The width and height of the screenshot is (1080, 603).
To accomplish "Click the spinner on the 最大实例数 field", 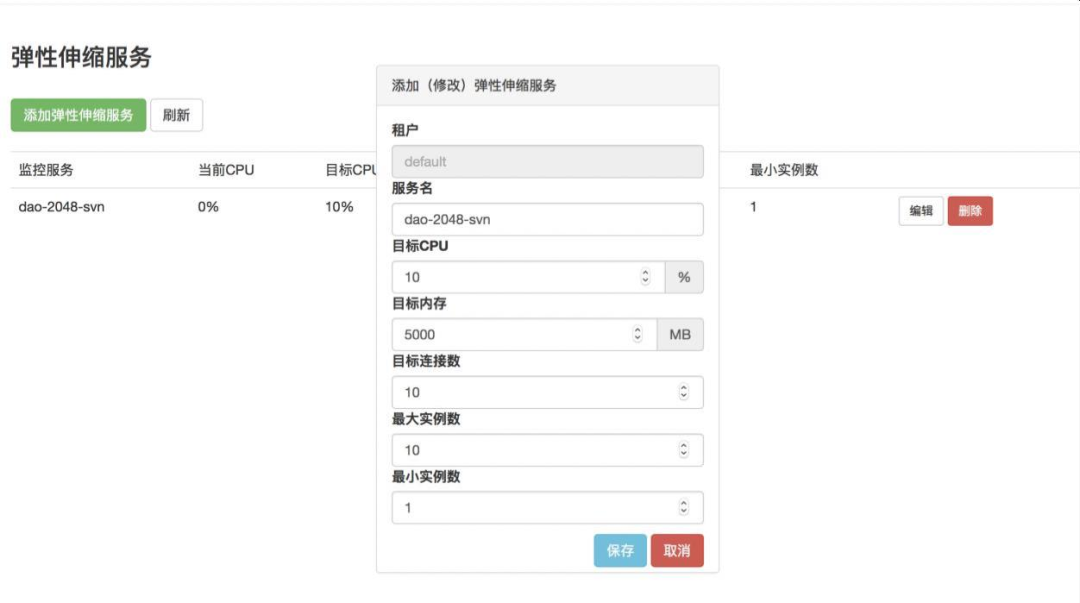I will [684, 450].
